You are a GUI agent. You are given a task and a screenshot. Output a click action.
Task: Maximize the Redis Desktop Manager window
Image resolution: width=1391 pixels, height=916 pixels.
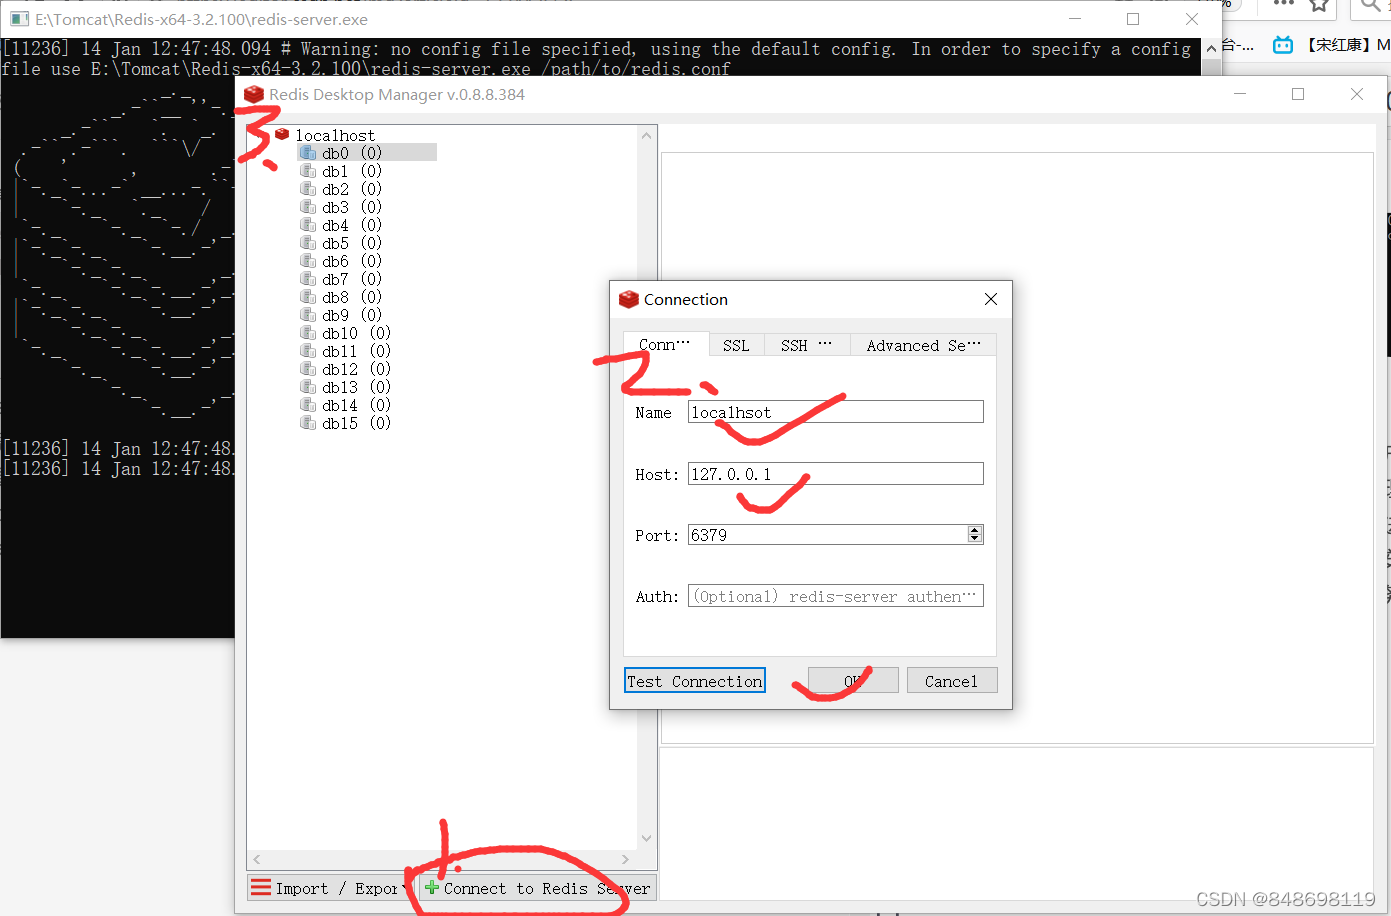pyautogui.click(x=1298, y=94)
